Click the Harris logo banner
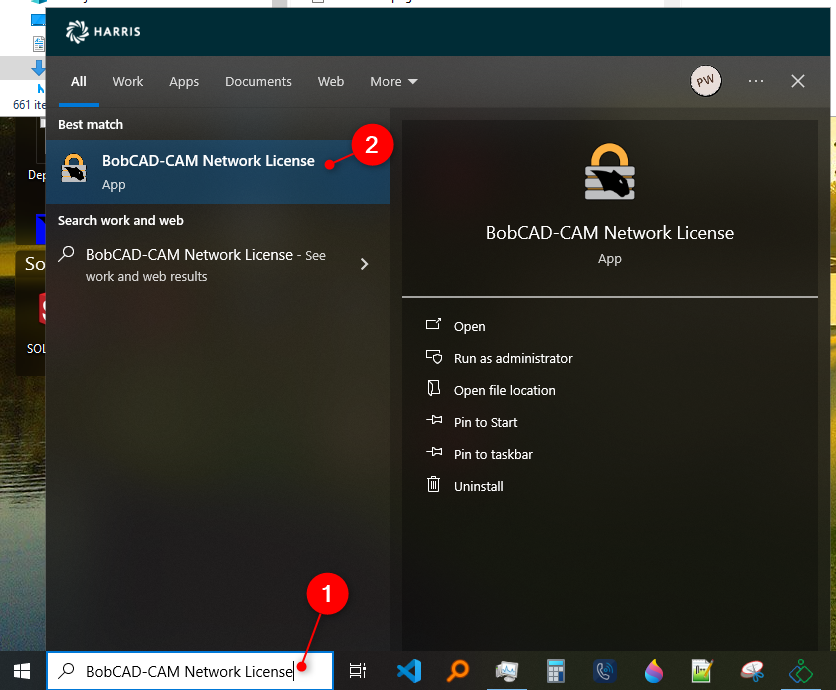This screenshot has width=836, height=690. 101,31
